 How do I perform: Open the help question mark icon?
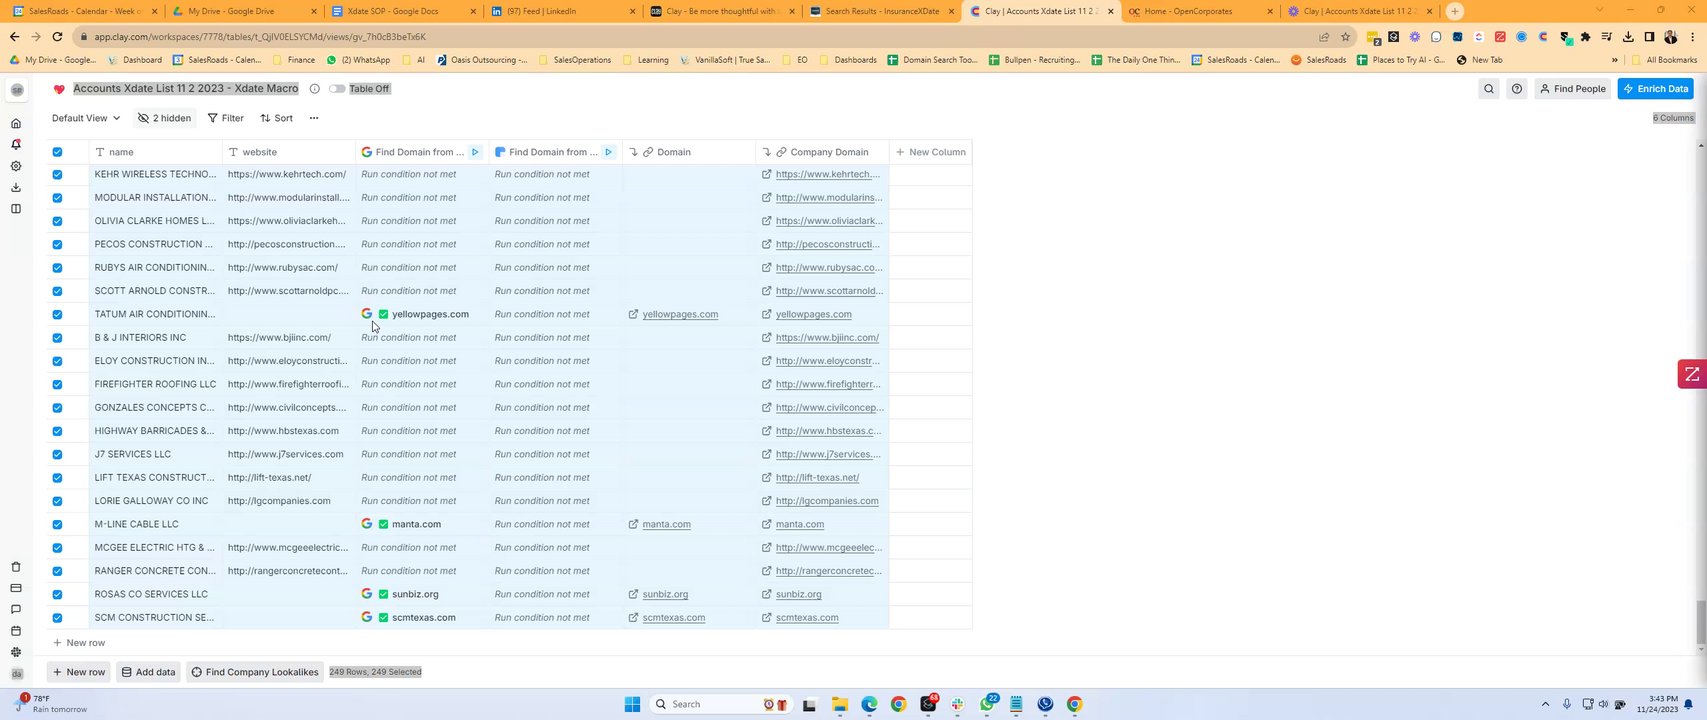tap(1517, 89)
